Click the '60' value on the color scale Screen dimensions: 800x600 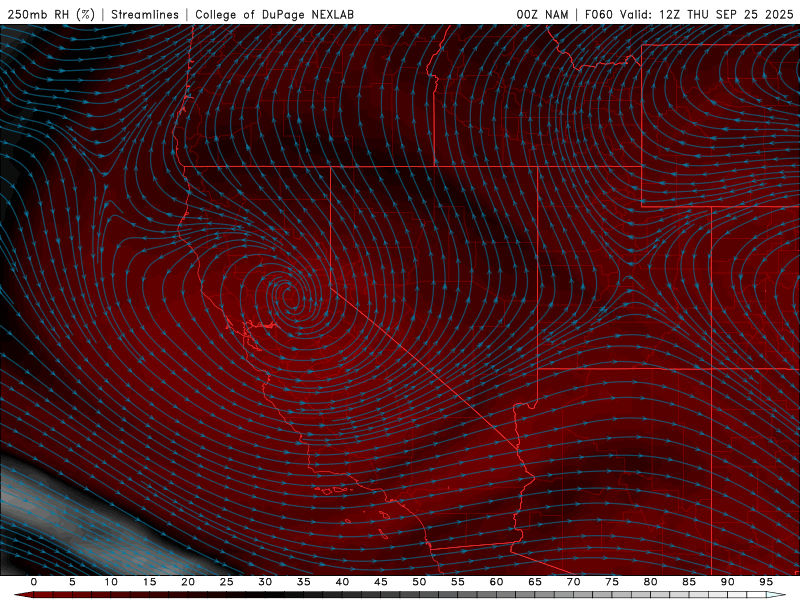(496, 582)
